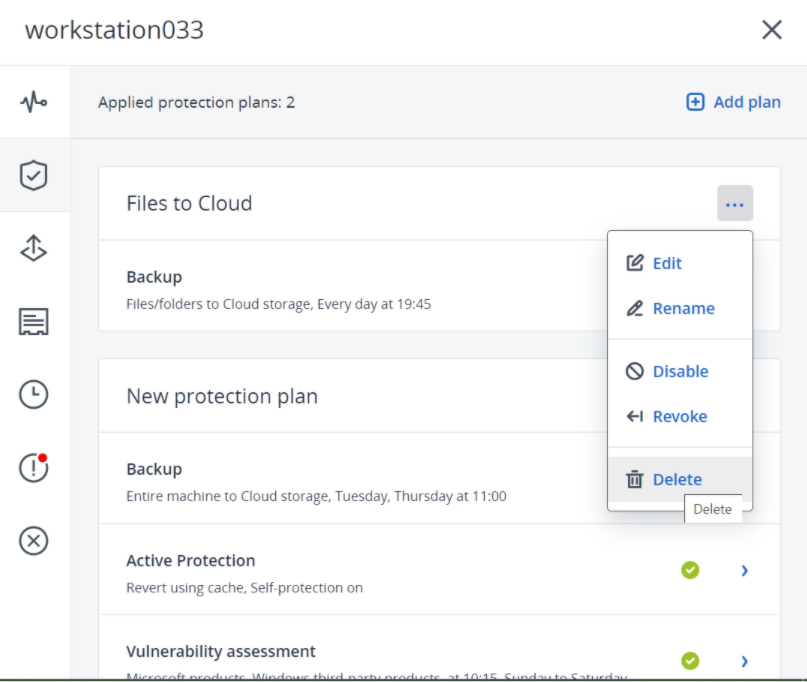The width and height of the screenshot is (807, 682).
Task: Click the Vulnerability assessment green status check
Action: click(690, 661)
